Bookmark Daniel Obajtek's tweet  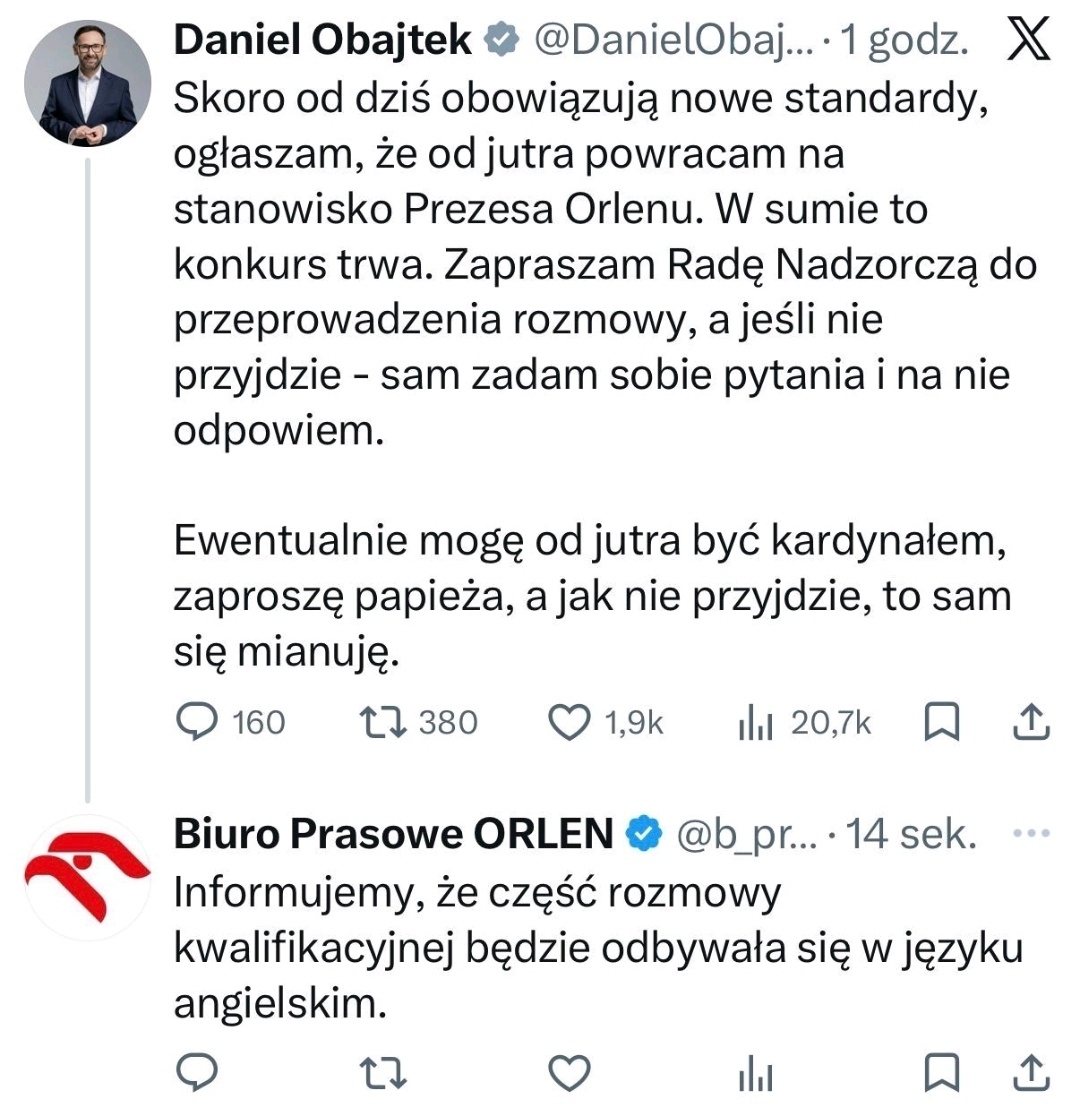click(x=941, y=722)
